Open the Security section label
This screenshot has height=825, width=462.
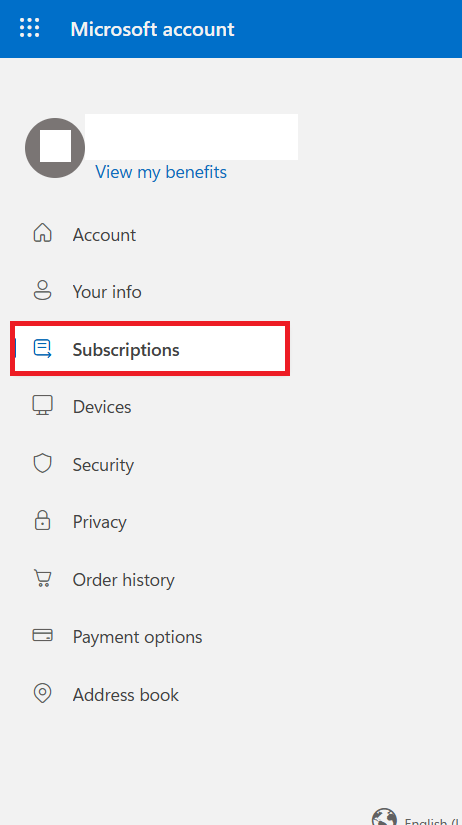(103, 465)
